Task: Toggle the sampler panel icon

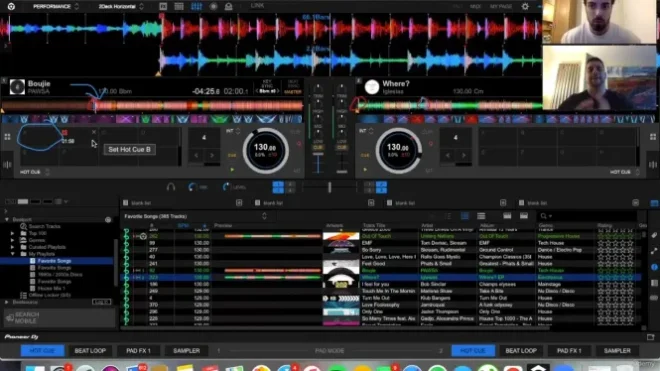Action: pos(179,6)
